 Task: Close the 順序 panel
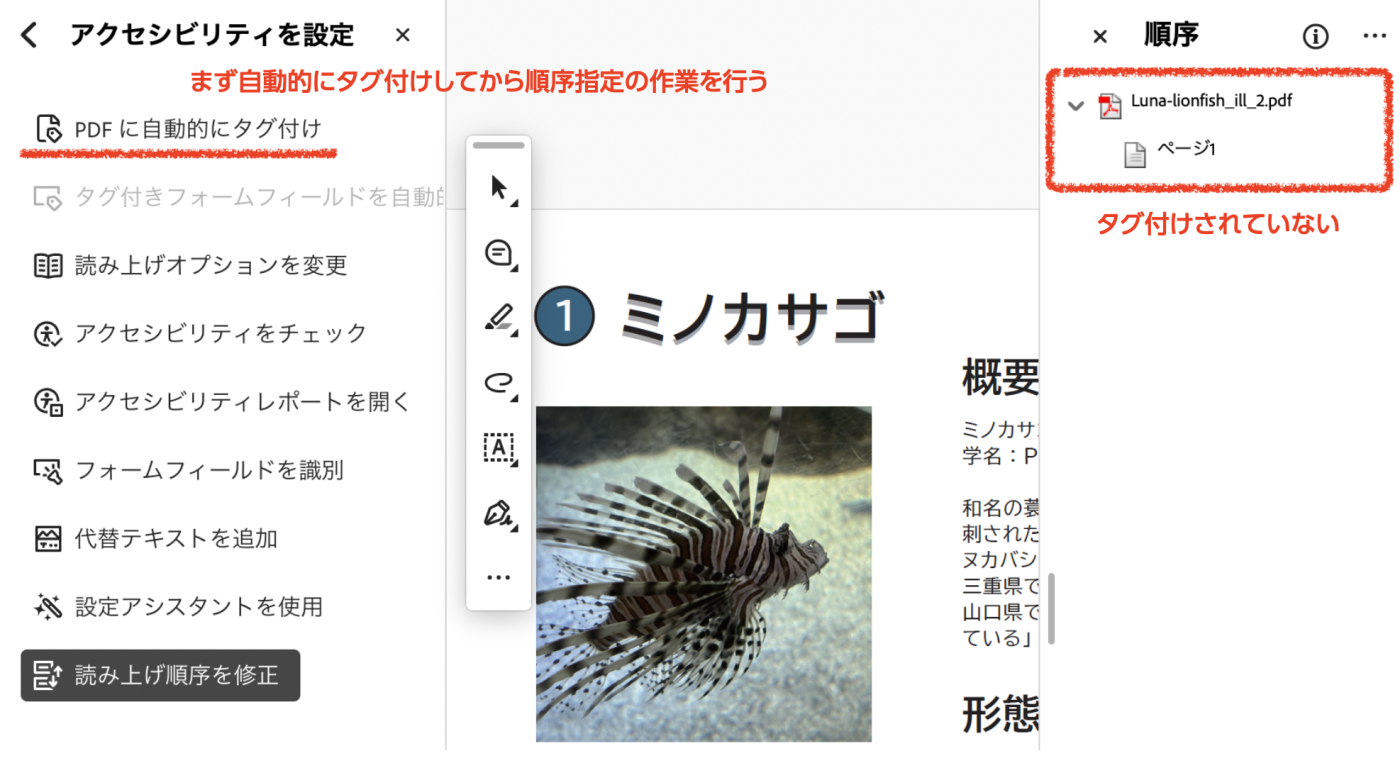click(x=1100, y=37)
